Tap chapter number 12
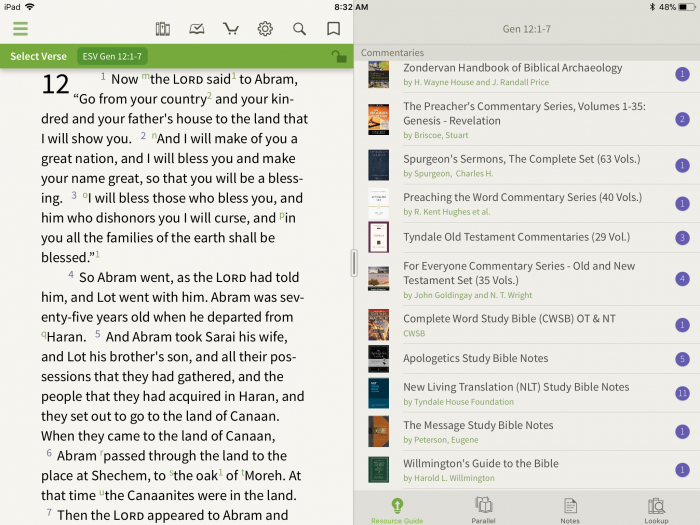 click(55, 84)
